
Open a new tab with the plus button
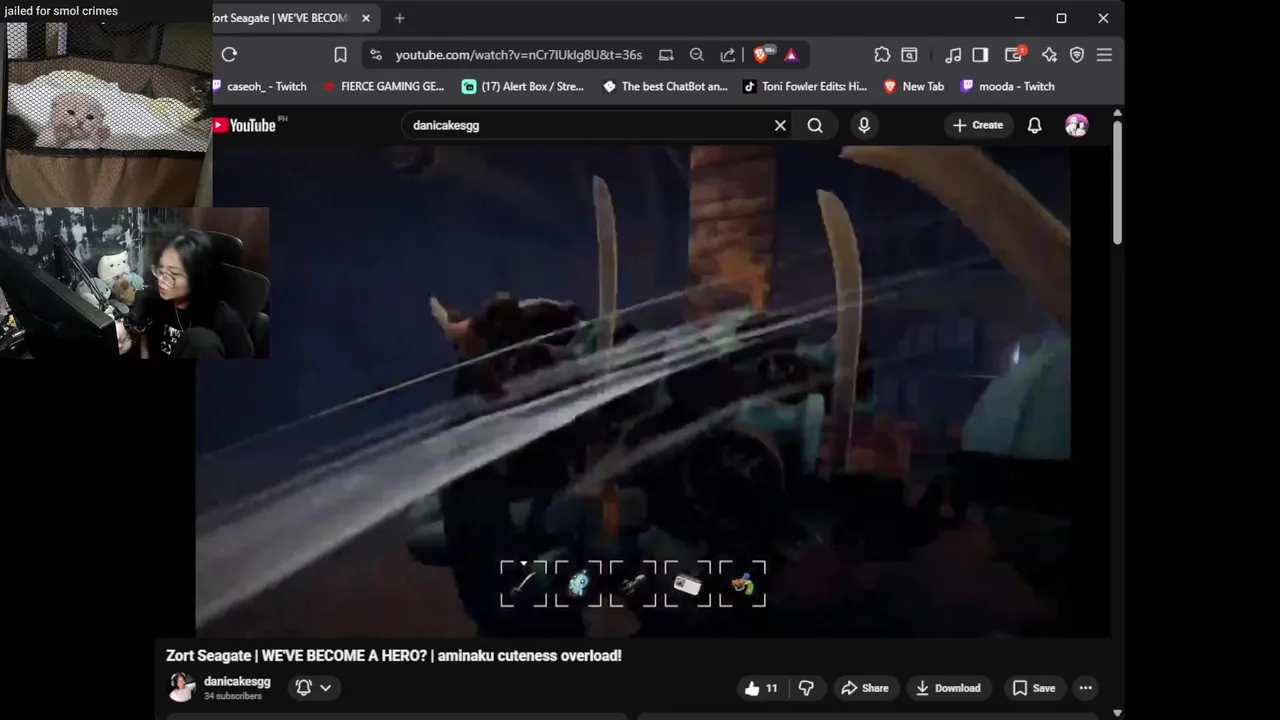pyautogui.click(x=399, y=18)
